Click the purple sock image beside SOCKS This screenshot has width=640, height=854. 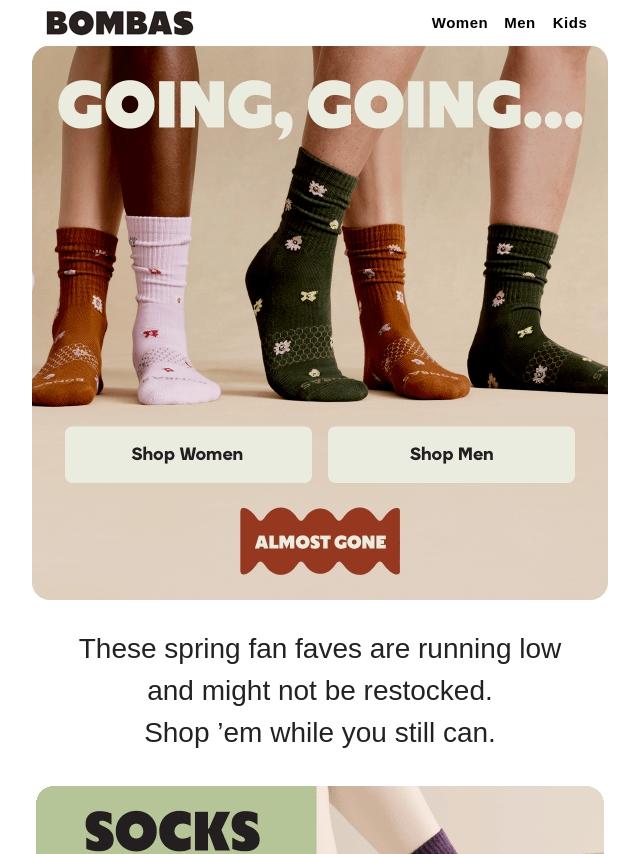pos(460,820)
